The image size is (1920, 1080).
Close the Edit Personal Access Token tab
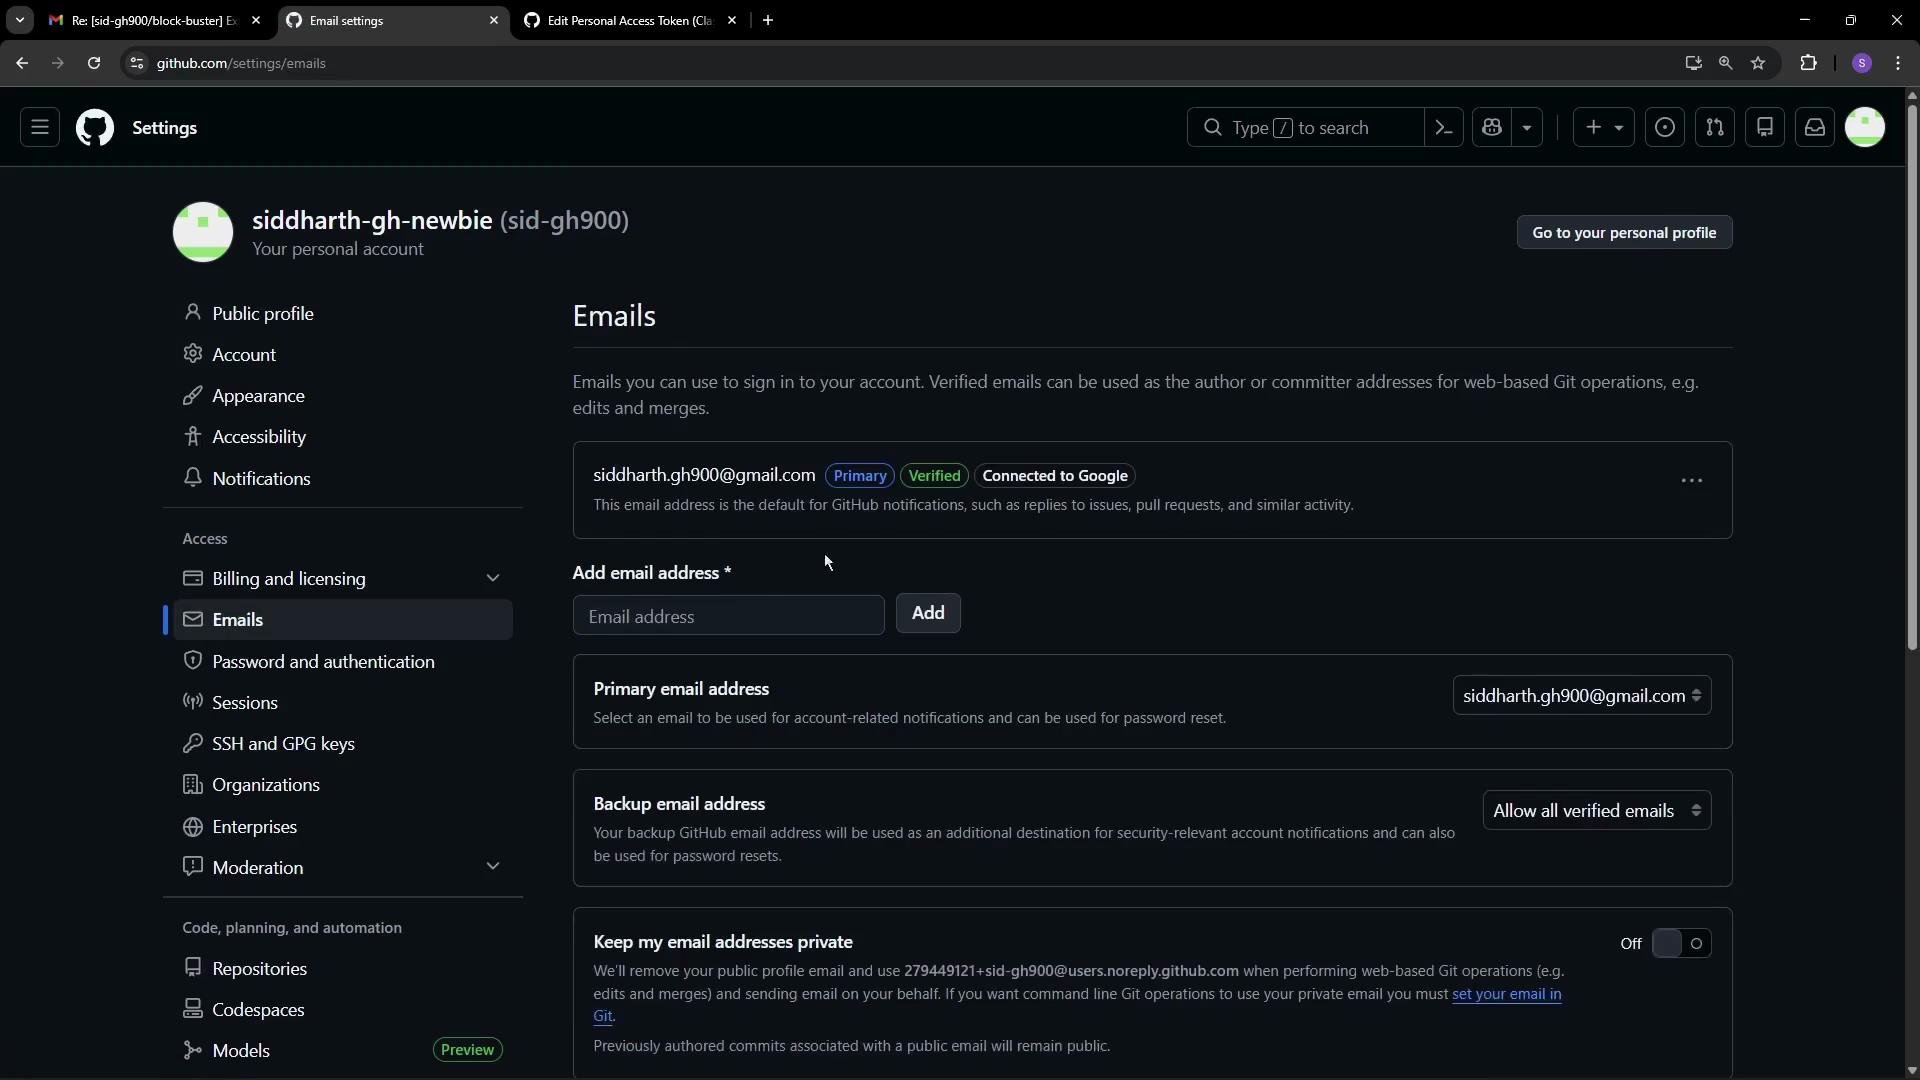click(x=732, y=20)
